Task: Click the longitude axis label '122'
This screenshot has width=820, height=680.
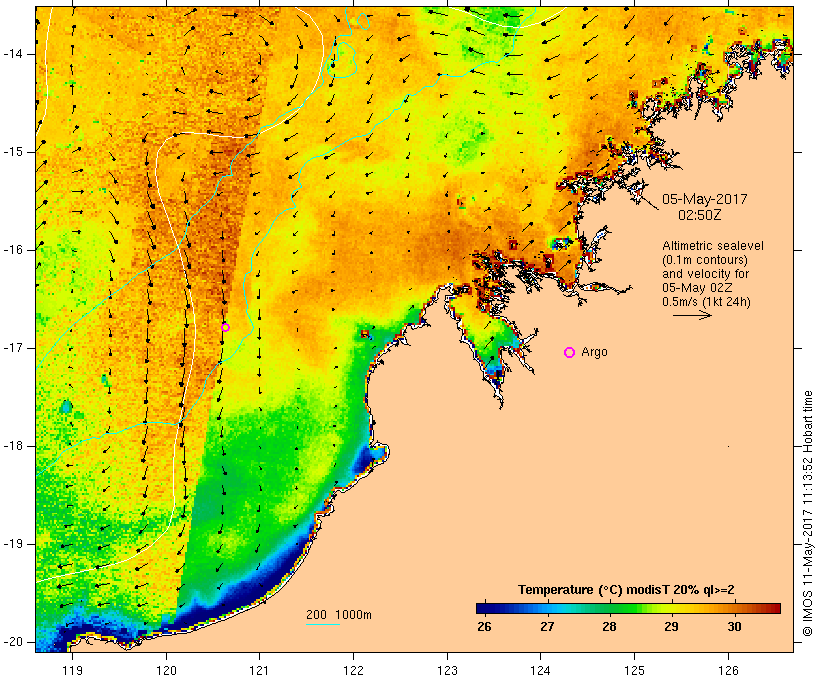Action: [353, 670]
